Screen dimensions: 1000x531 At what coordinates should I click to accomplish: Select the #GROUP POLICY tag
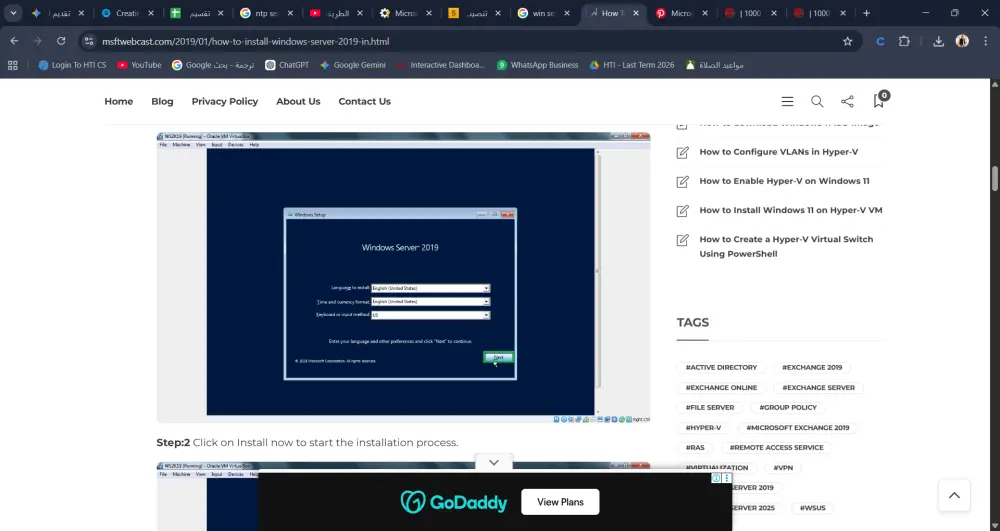pos(788,407)
